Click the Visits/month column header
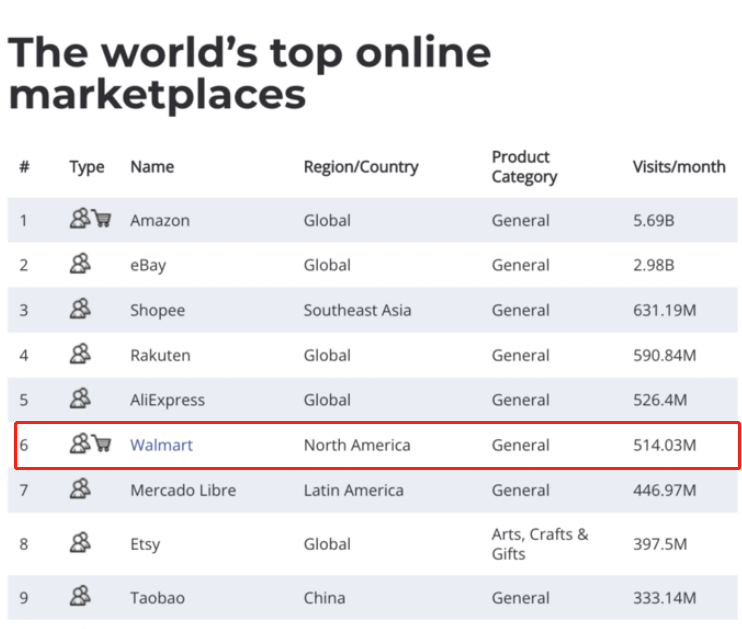Image resolution: width=742 pixels, height=629 pixels. [x=679, y=167]
